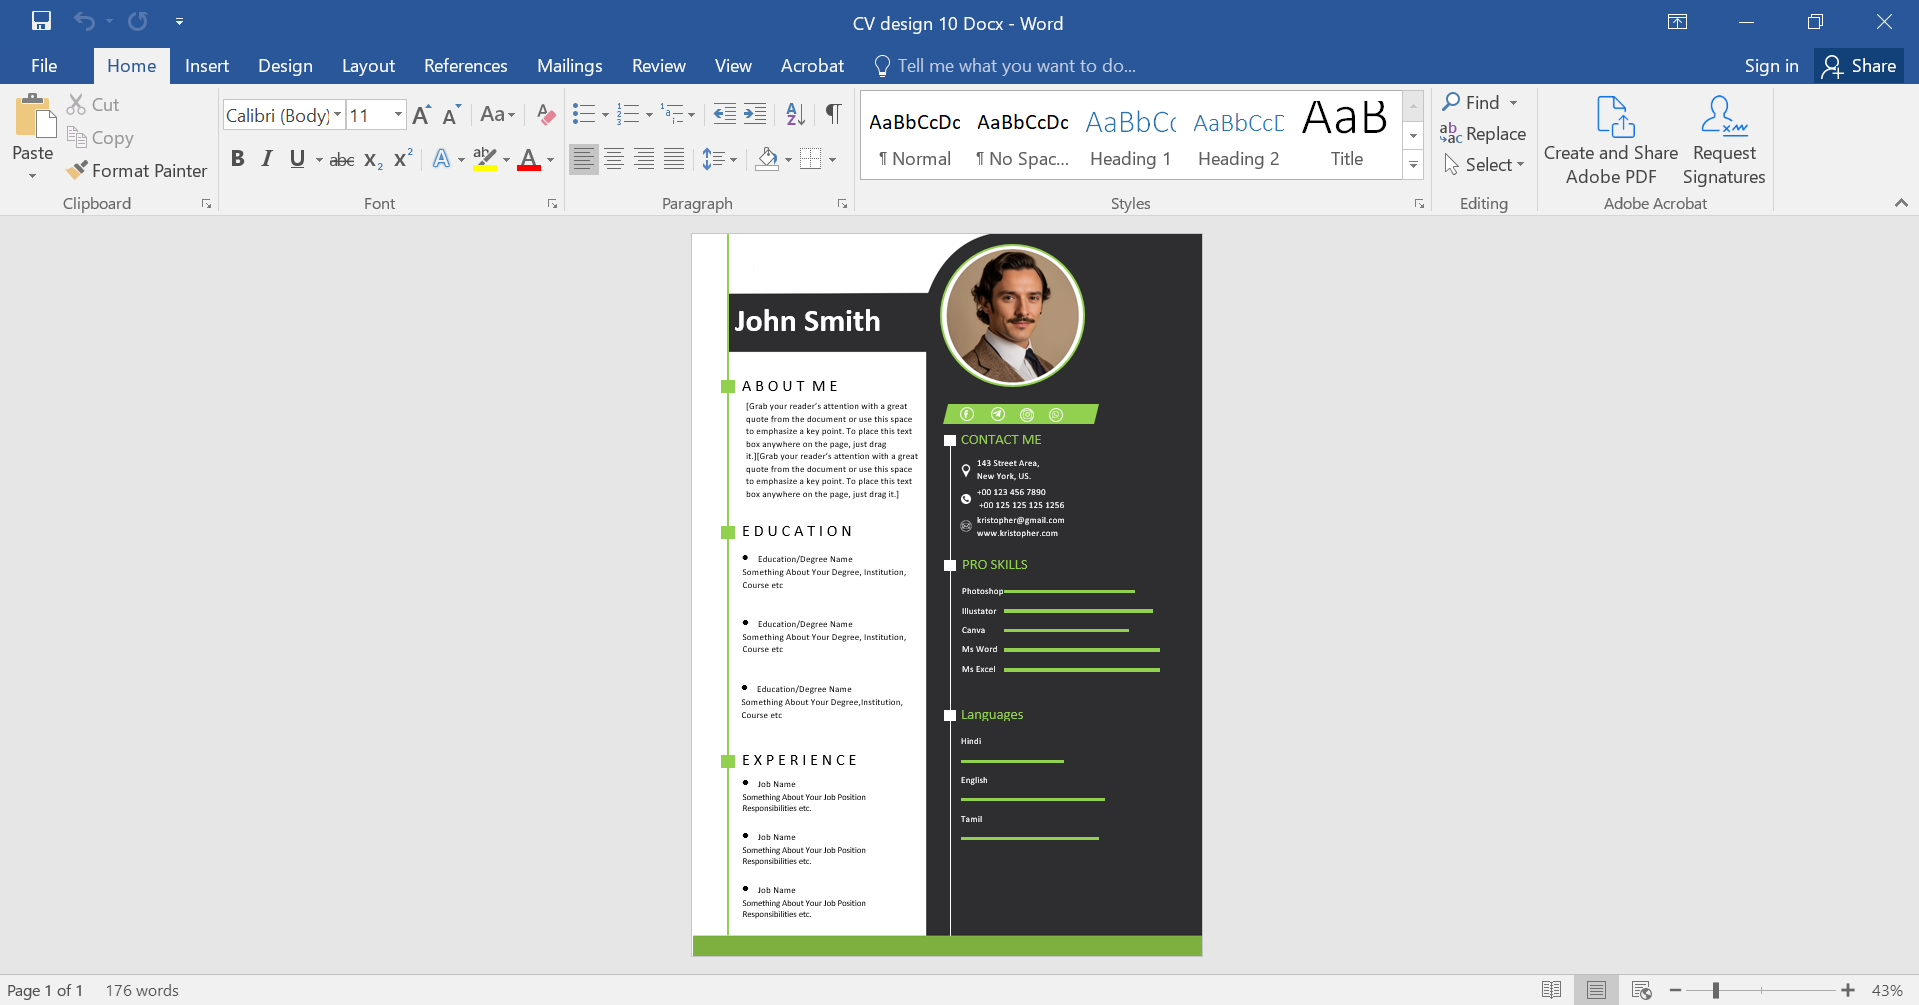This screenshot has width=1919, height=1005.
Task: Click the word count in the status bar
Action: [141, 990]
